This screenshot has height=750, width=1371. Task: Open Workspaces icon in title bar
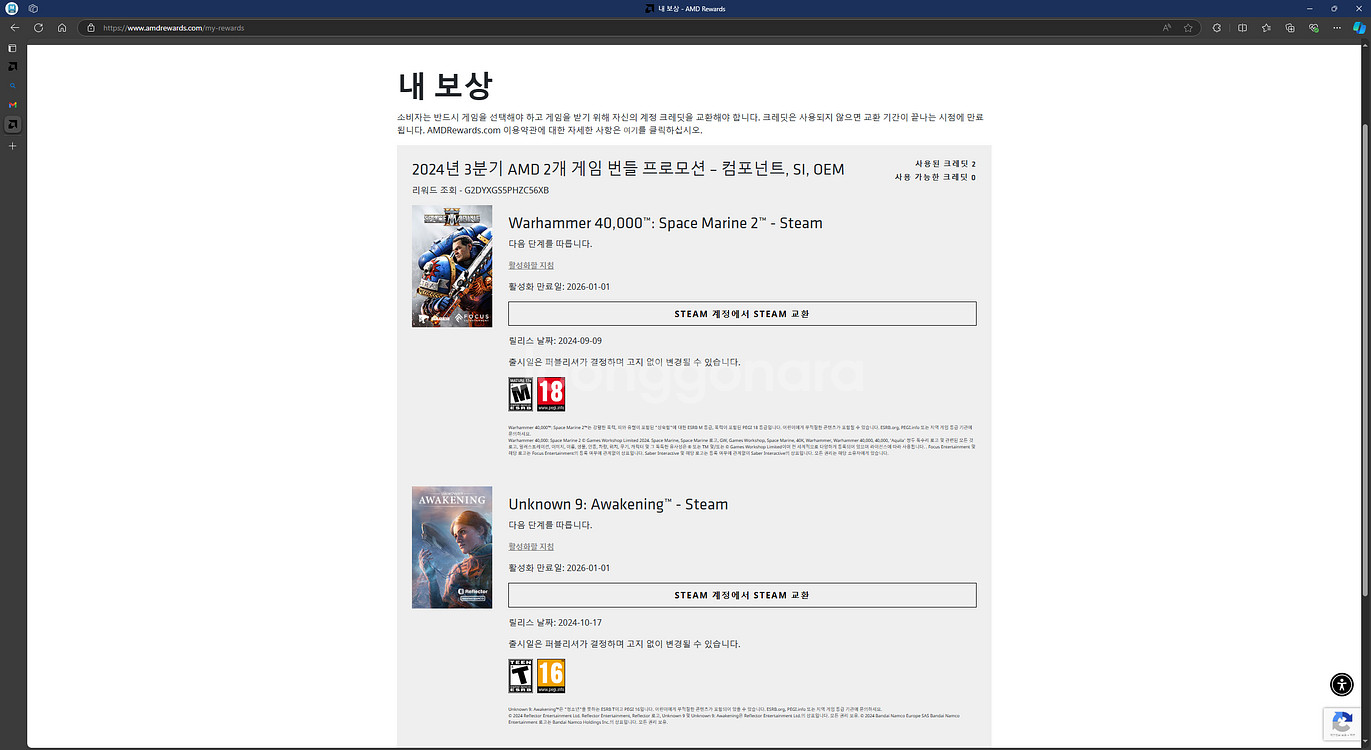(33, 8)
